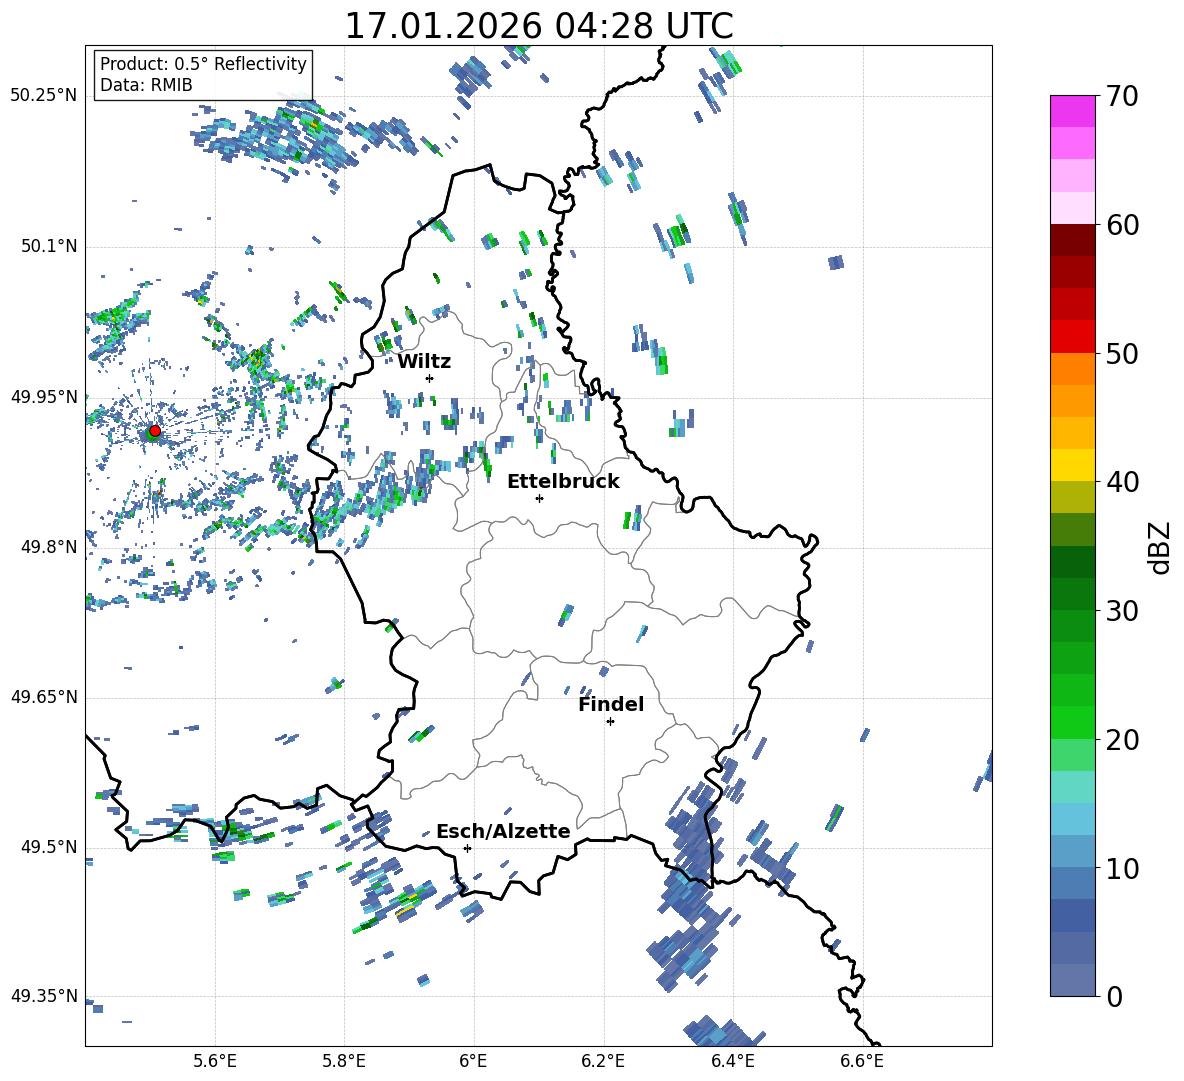Click the dBZ colorbar axis label
The height and width of the screenshot is (1081, 1184).
point(1159,547)
